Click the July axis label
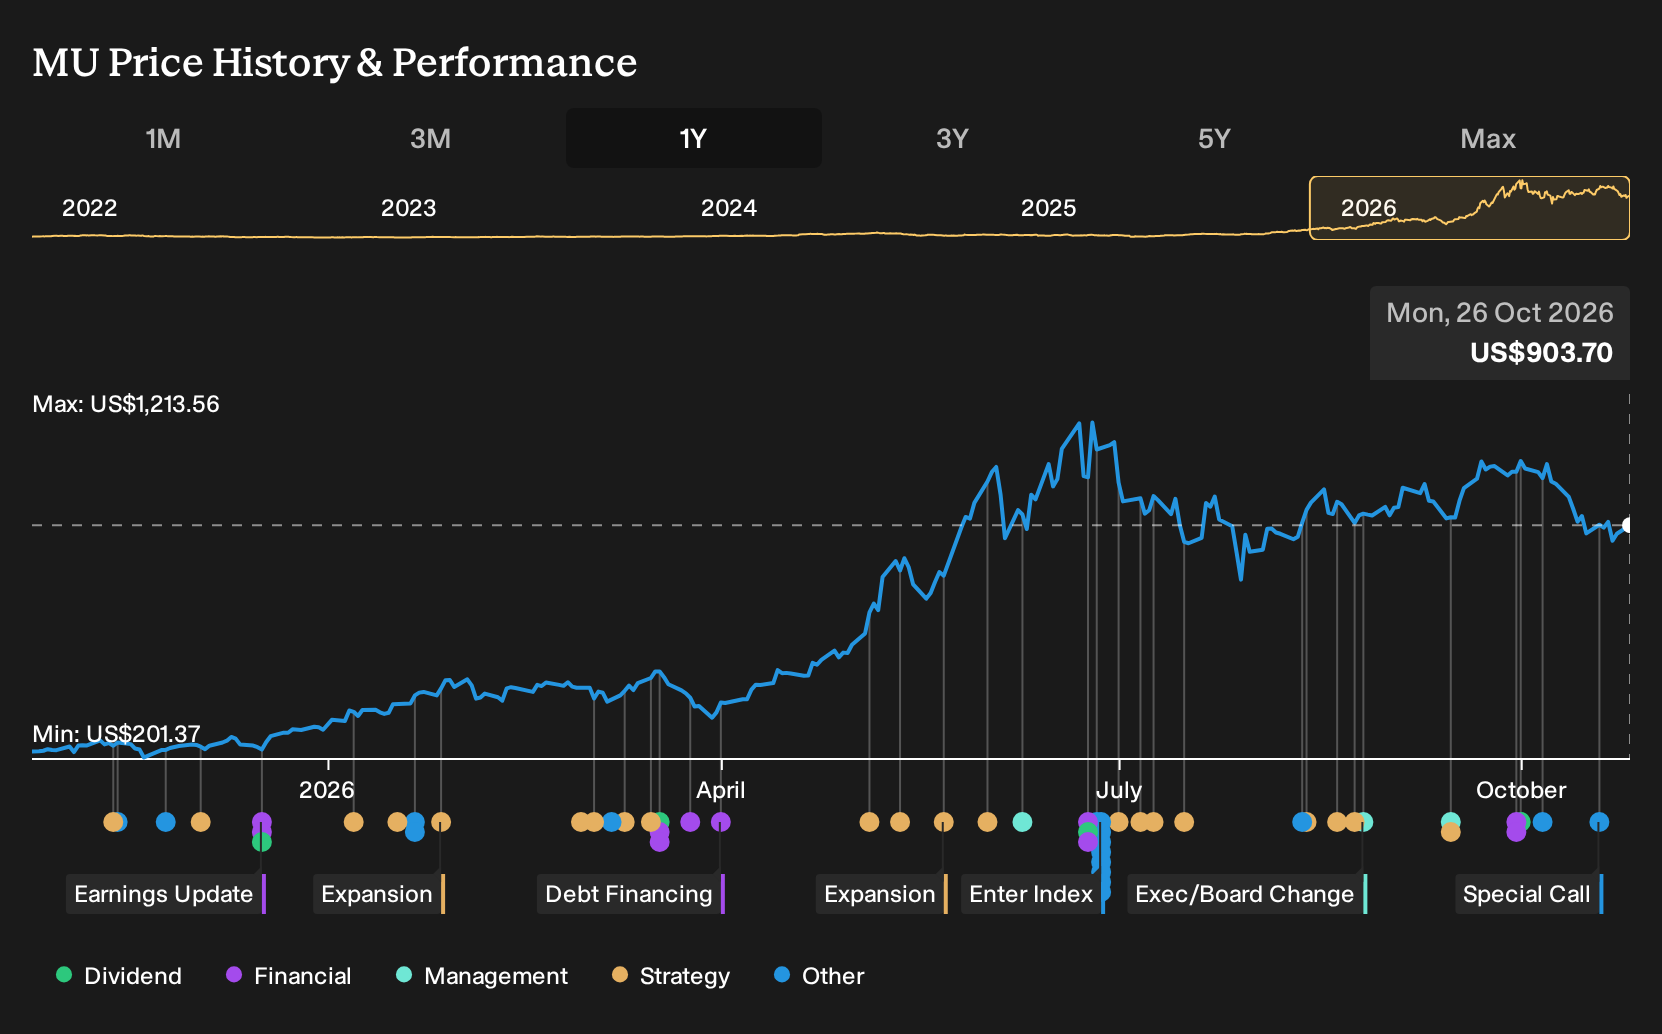The image size is (1662, 1034). [x=1119, y=790]
